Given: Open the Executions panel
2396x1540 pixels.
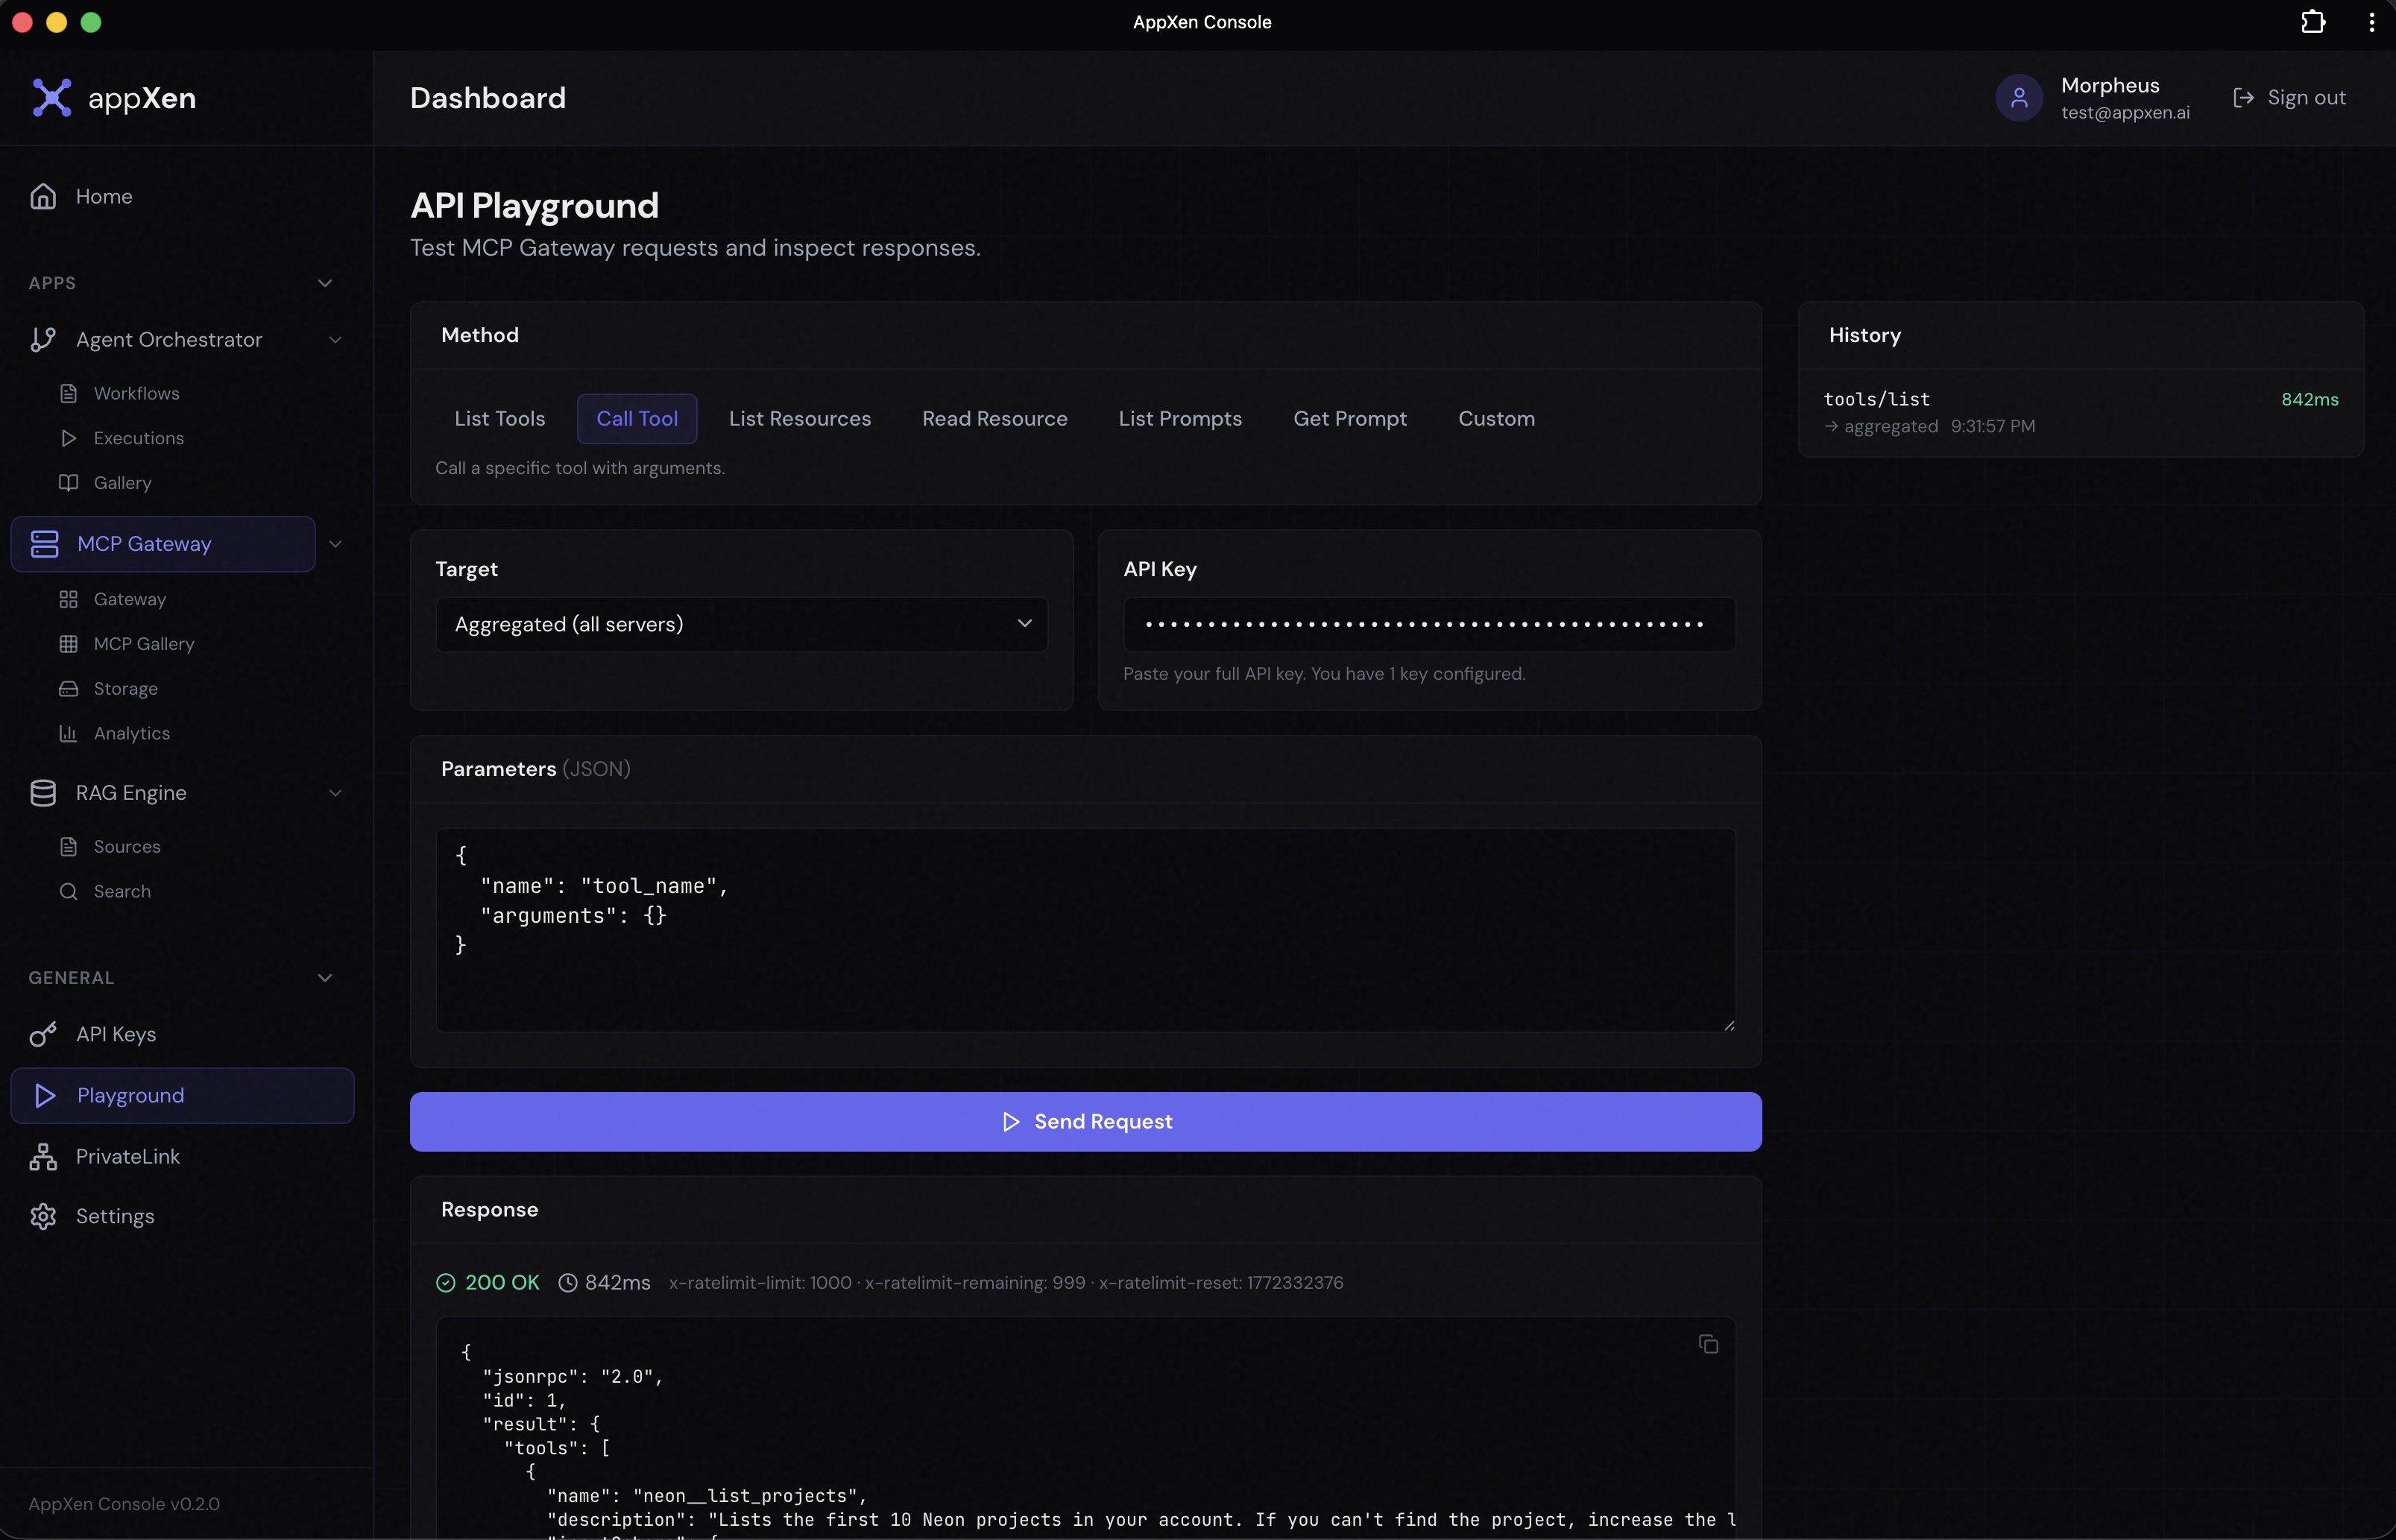Looking at the screenshot, I should pyautogui.click(x=140, y=437).
